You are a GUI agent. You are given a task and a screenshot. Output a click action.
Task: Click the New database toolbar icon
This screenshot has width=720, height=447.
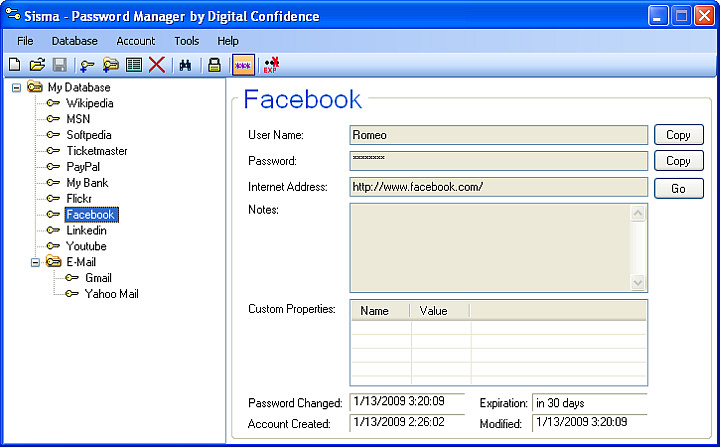coord(15,65)
